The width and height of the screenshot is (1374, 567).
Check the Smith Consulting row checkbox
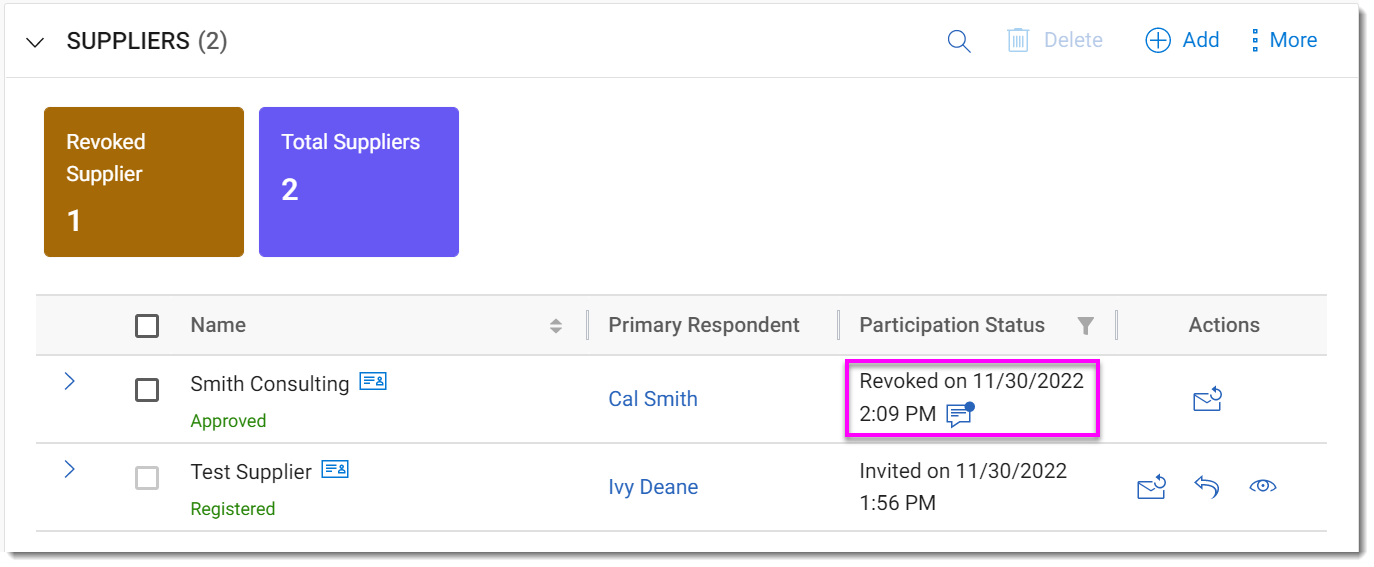coord(147,390)
